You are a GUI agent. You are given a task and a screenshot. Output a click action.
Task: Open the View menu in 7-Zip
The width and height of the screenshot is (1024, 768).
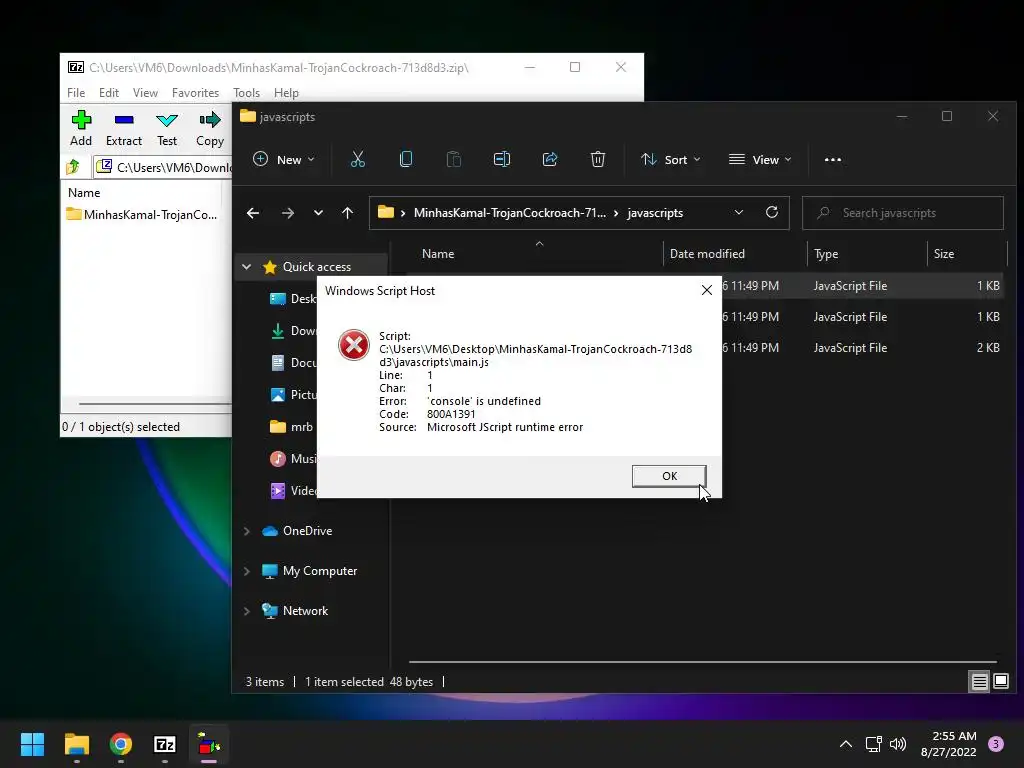[x=145, y=93]
